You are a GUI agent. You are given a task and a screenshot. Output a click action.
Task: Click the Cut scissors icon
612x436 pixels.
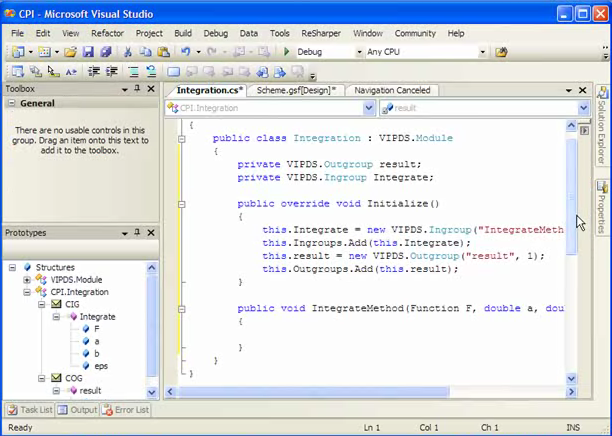pos(129,52)
